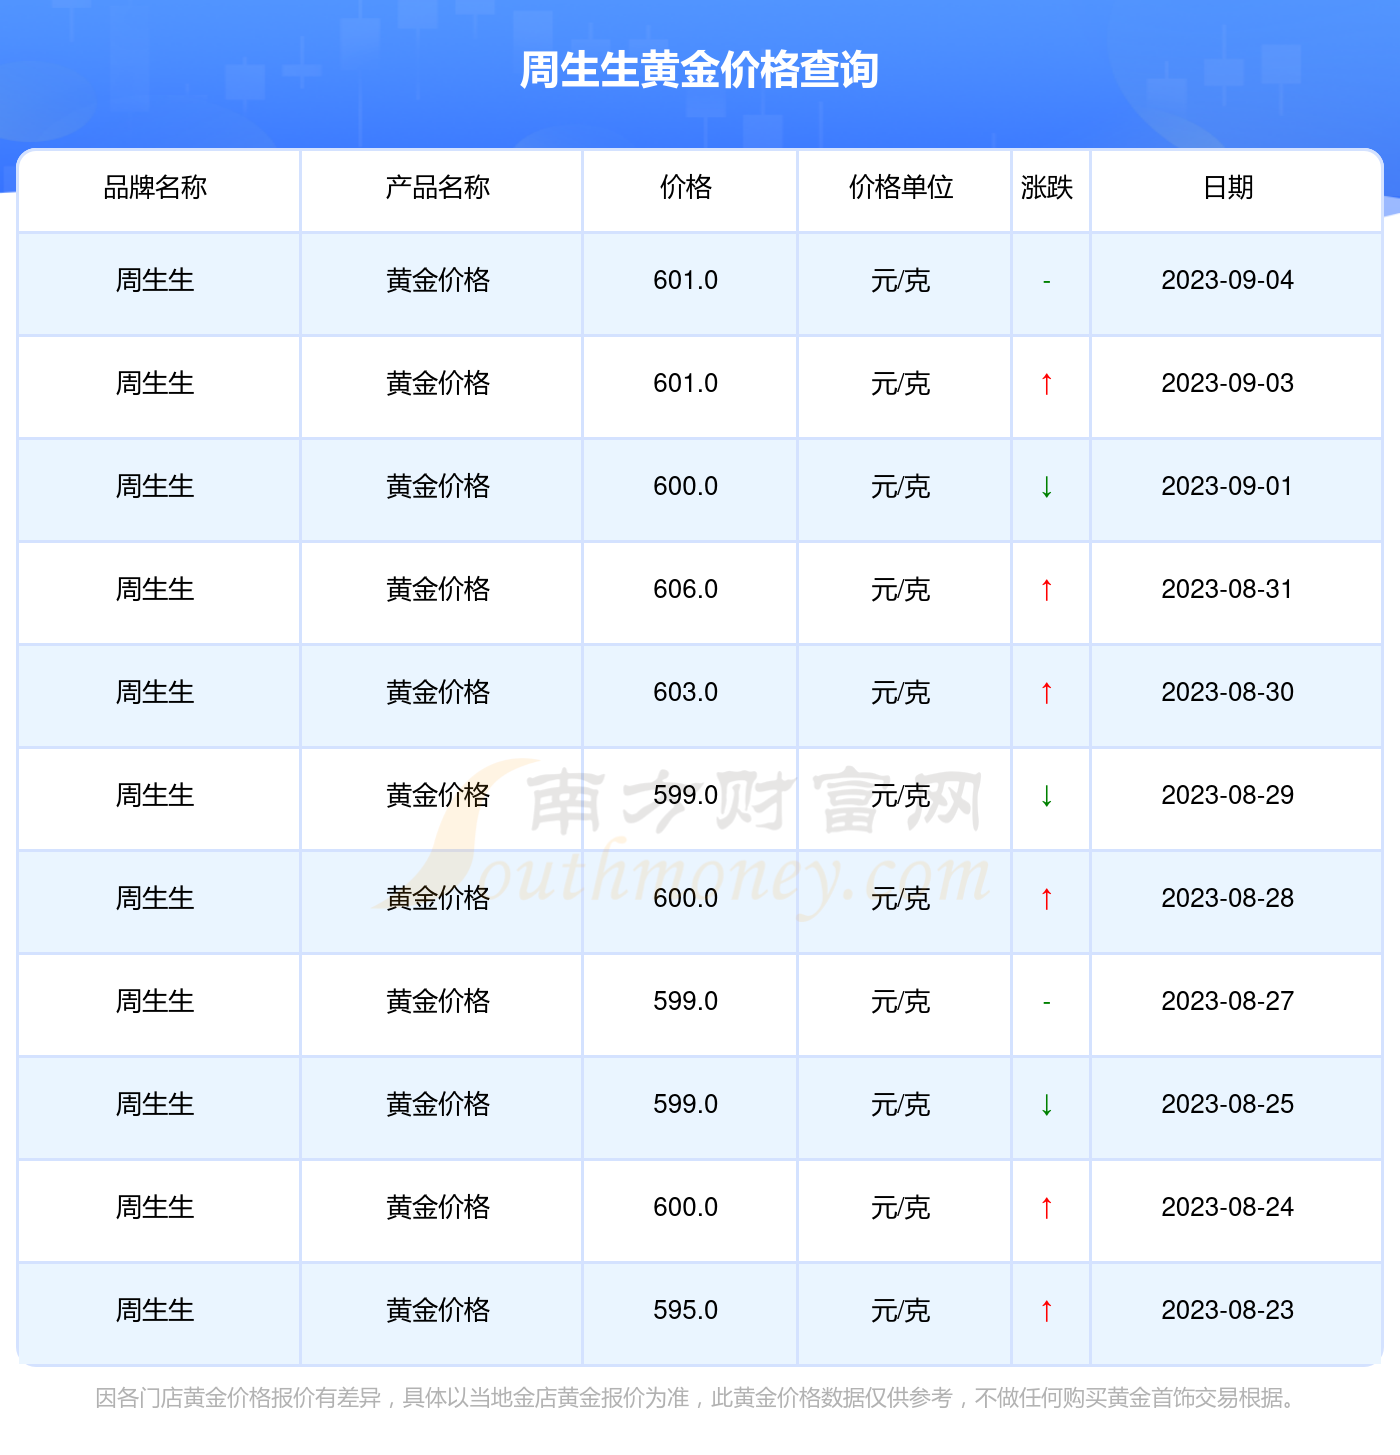
Task: Click the red up arrow for 2023-08-31
Action: point(1047,590)
